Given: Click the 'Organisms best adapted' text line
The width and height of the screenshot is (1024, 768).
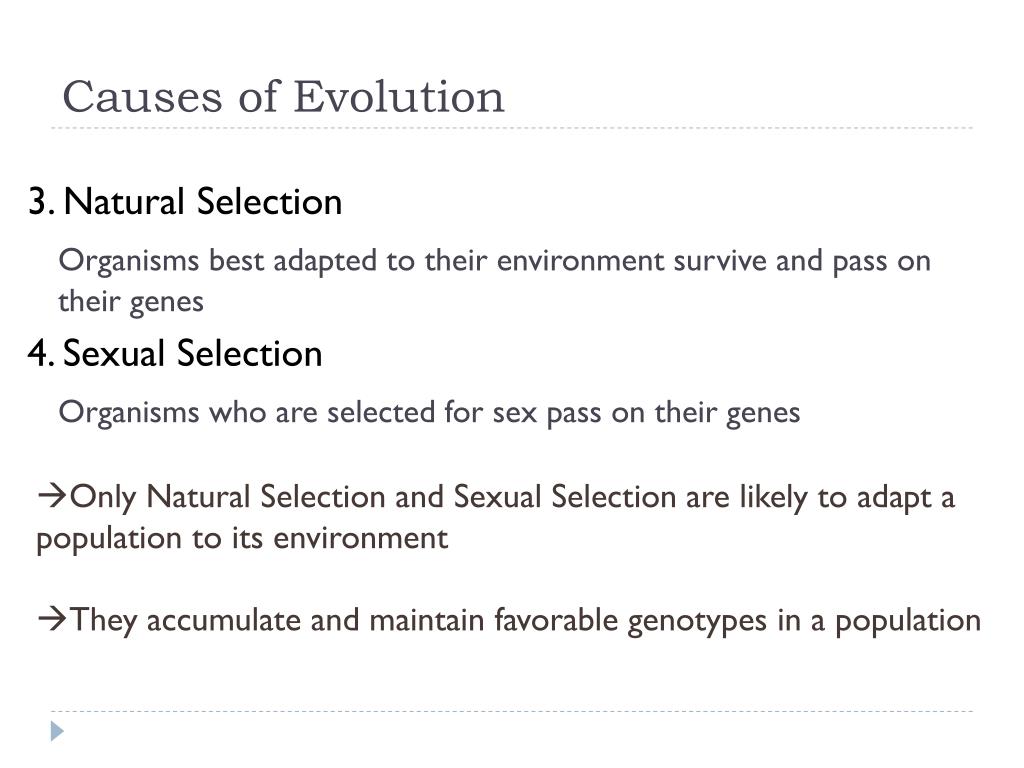Looking at the screenshot, I should pyautogui.click(x=494, y=261).
